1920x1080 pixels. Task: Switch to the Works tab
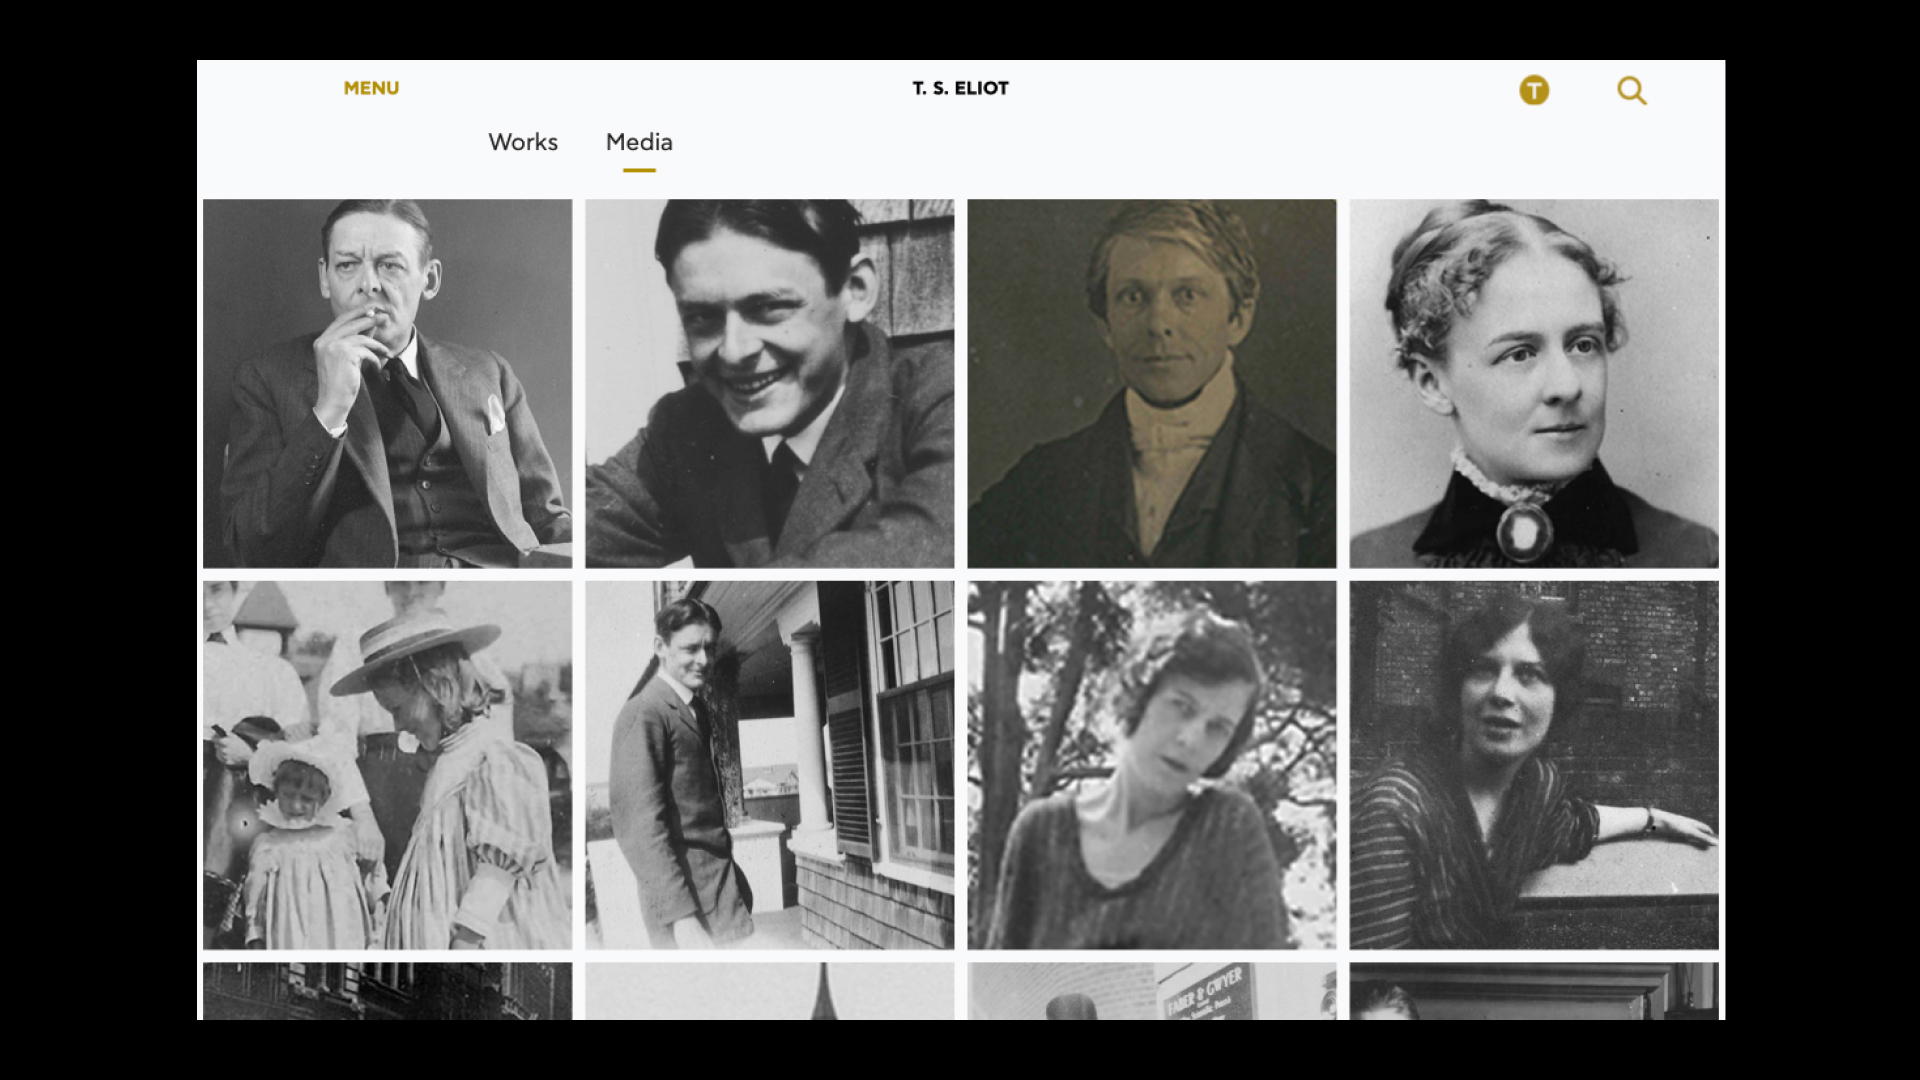point(523,142)
